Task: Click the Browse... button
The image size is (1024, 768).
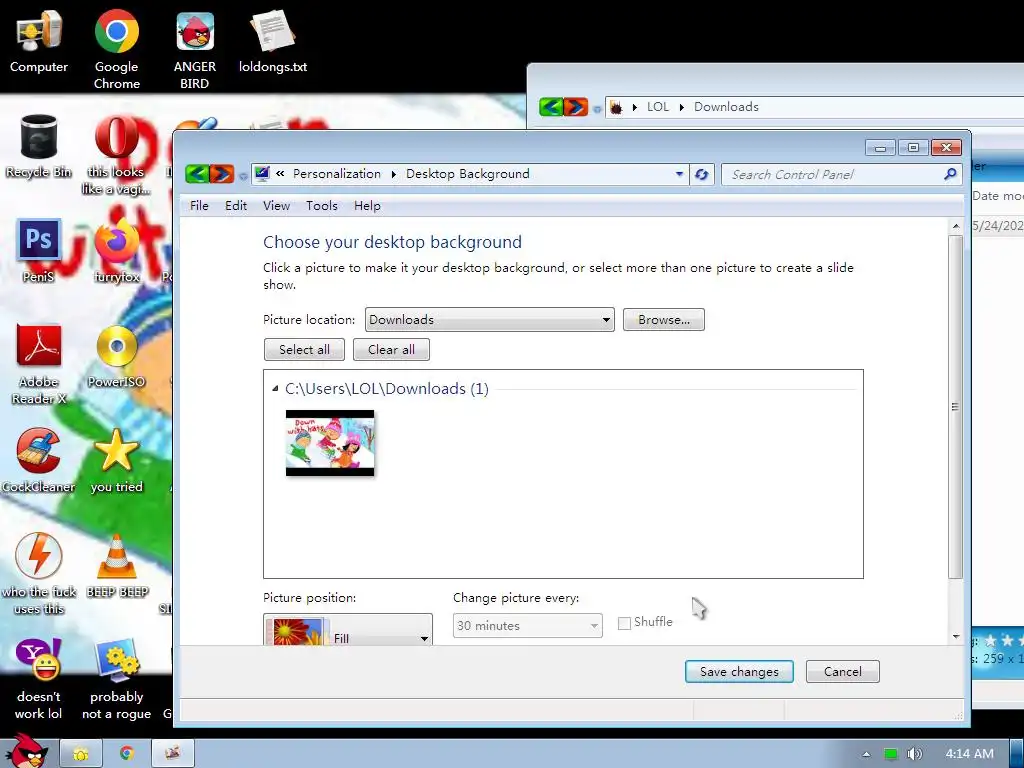Action: click(664, 319)
